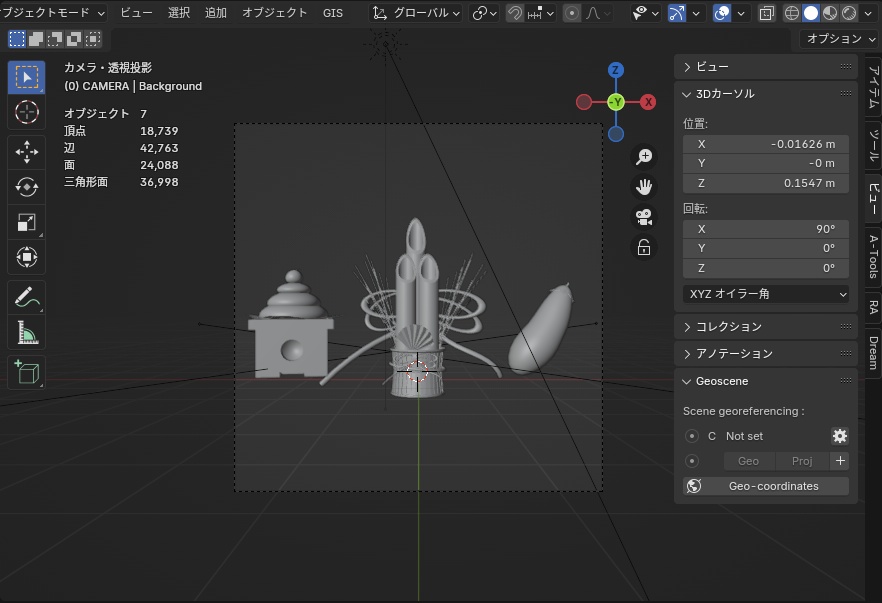Screen dimensions: 882x603
Task: Select the Scale tool in toolbar
Action: point(27,223)
